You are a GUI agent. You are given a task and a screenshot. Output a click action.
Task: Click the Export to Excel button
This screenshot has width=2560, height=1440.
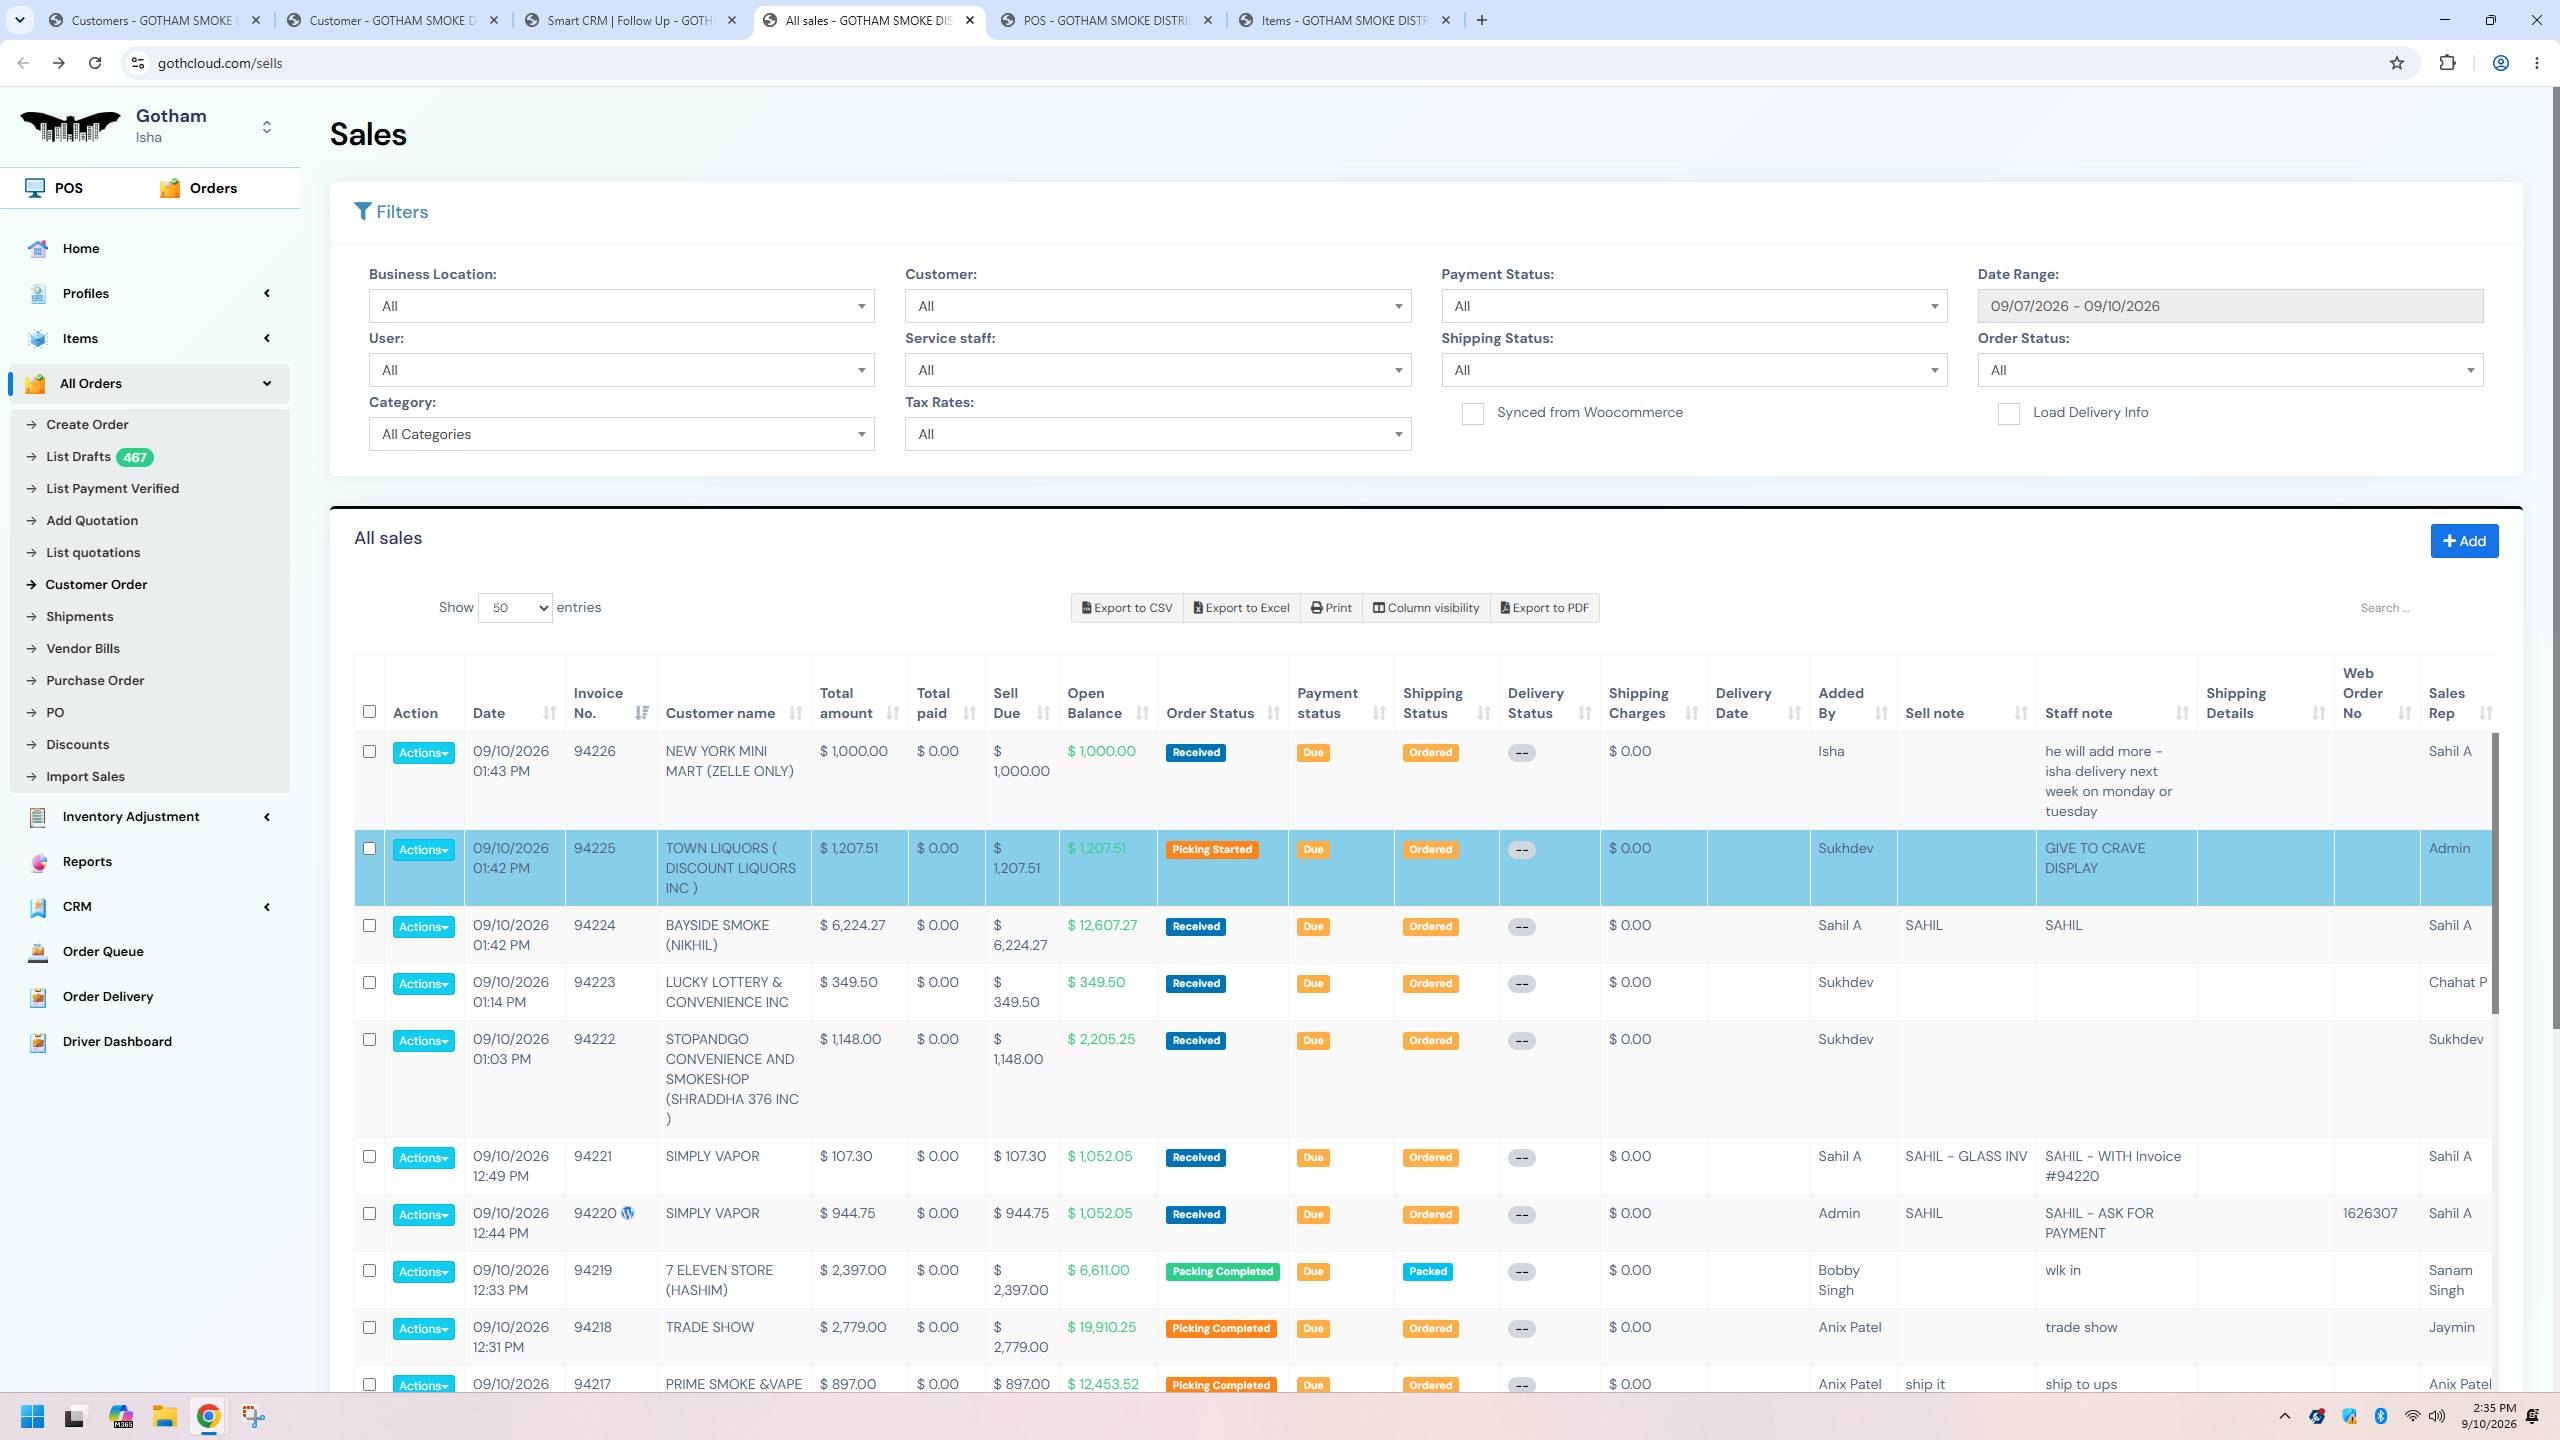click(x=1241, y=608)
